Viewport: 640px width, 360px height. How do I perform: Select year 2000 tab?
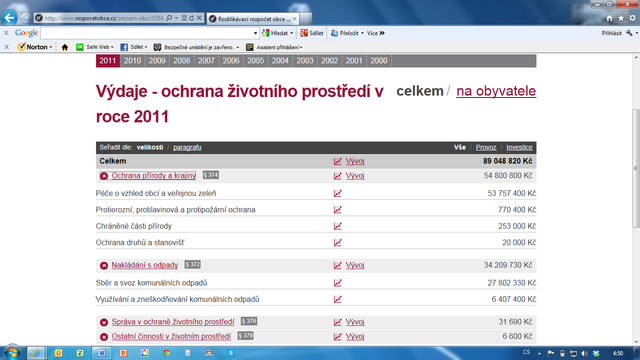tap(379, 61)
